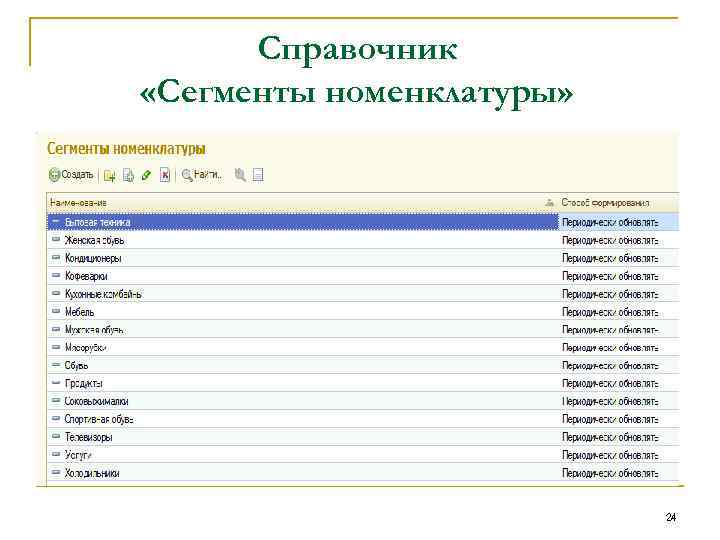Sort by Наименование column header
Image resolution: width=720 pixels, height=540 pixels.
(302, 202)
